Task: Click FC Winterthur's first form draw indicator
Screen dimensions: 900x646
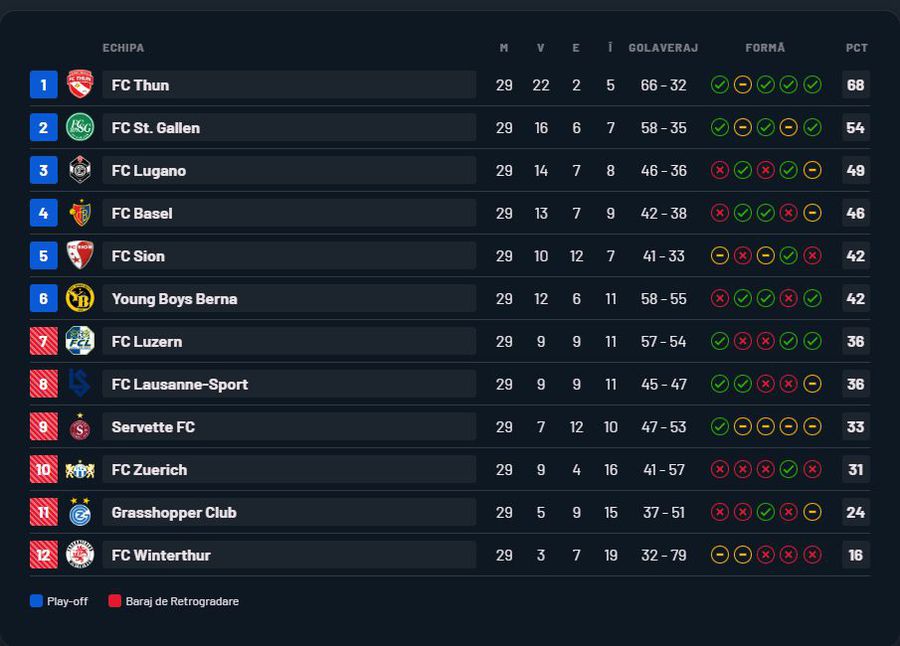Action: point(719,555)
